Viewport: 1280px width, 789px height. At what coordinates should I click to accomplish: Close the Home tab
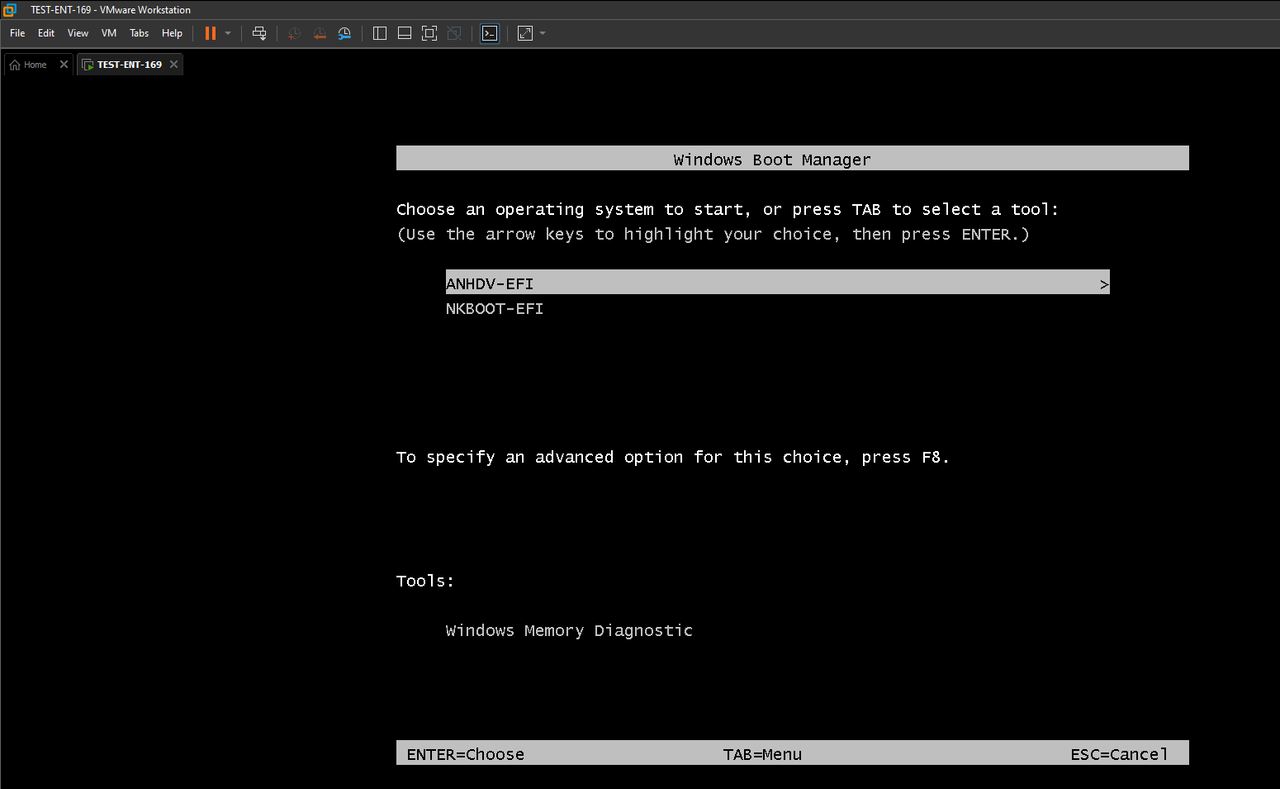coord(64,64)
